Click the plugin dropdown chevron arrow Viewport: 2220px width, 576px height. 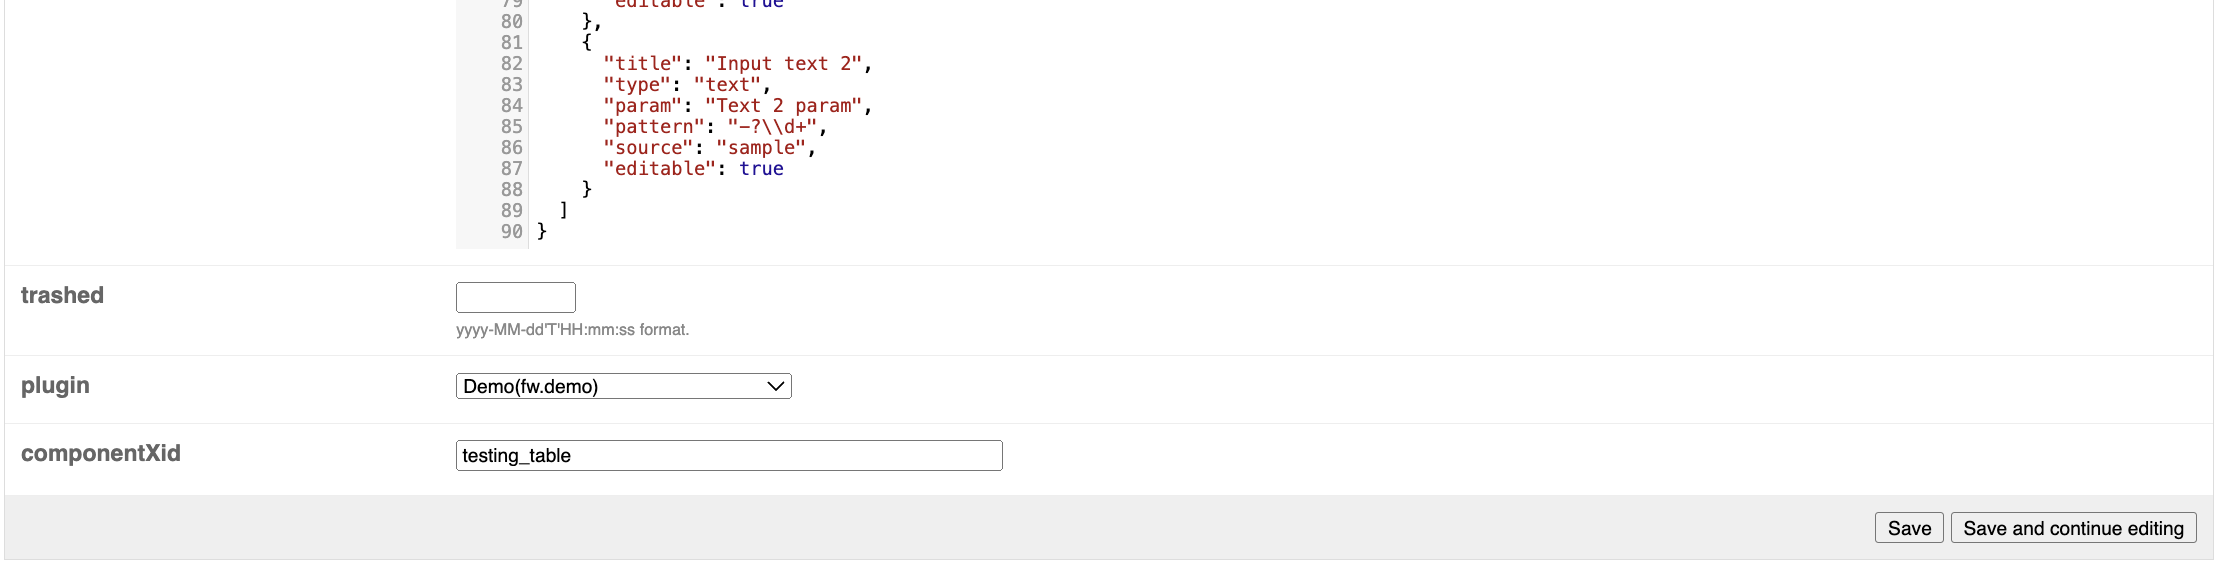(775, 386)
